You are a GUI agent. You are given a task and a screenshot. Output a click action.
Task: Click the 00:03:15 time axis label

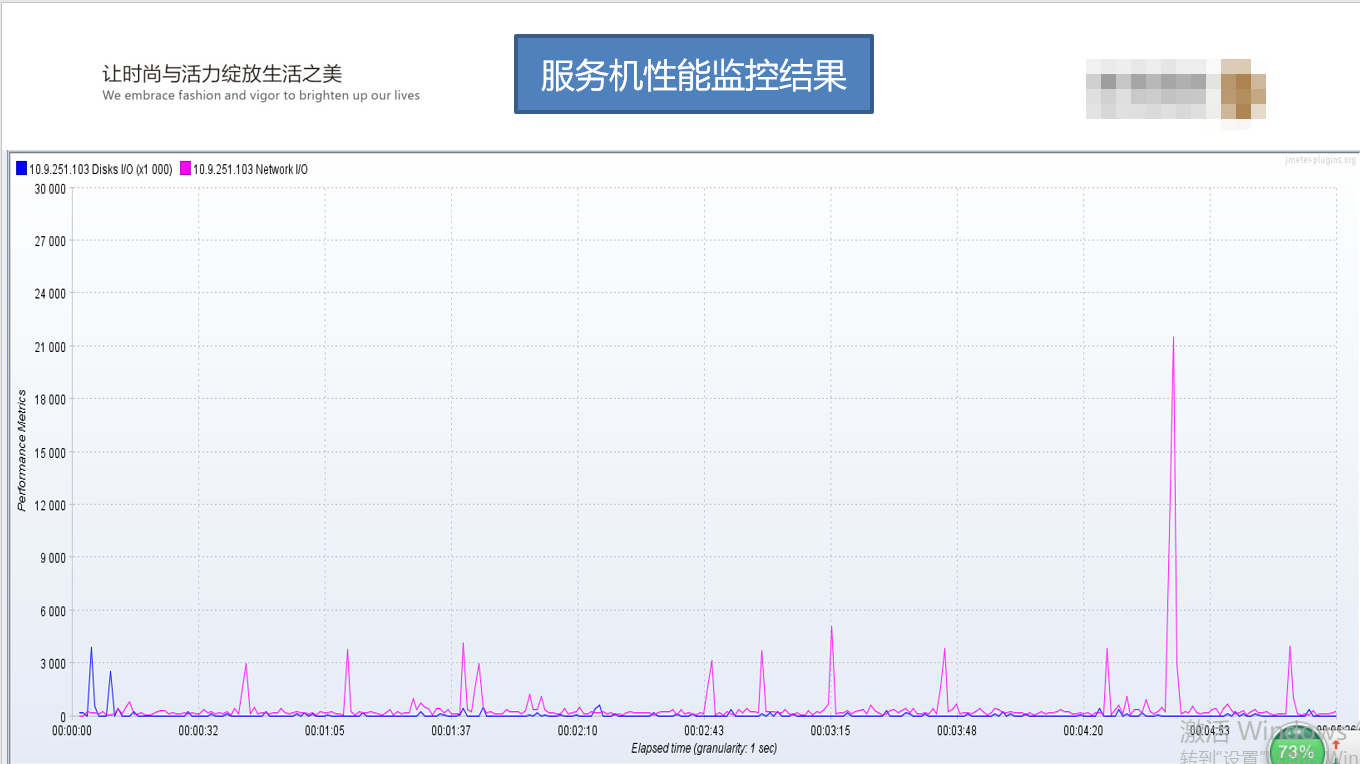pos(831,731)
